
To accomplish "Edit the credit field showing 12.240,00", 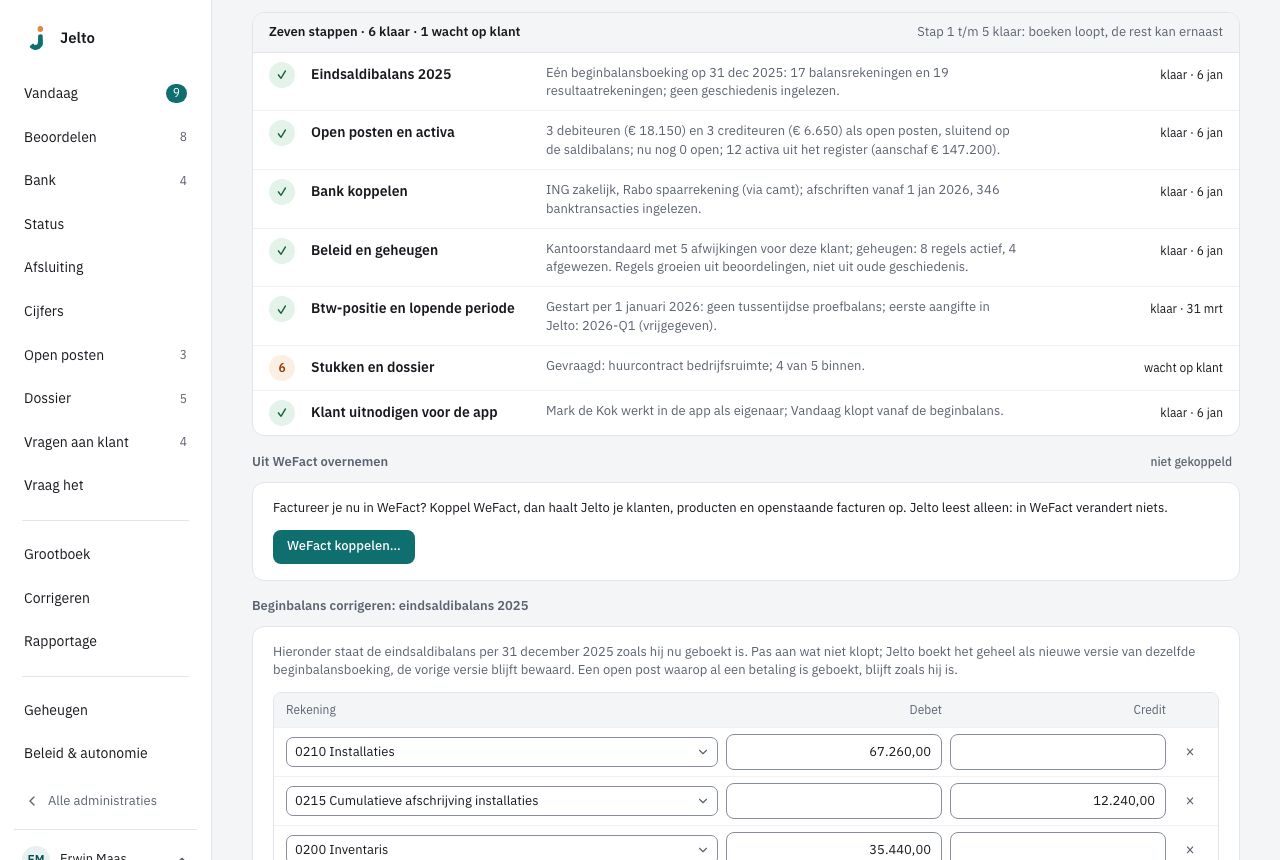I will click(1058, 801).
